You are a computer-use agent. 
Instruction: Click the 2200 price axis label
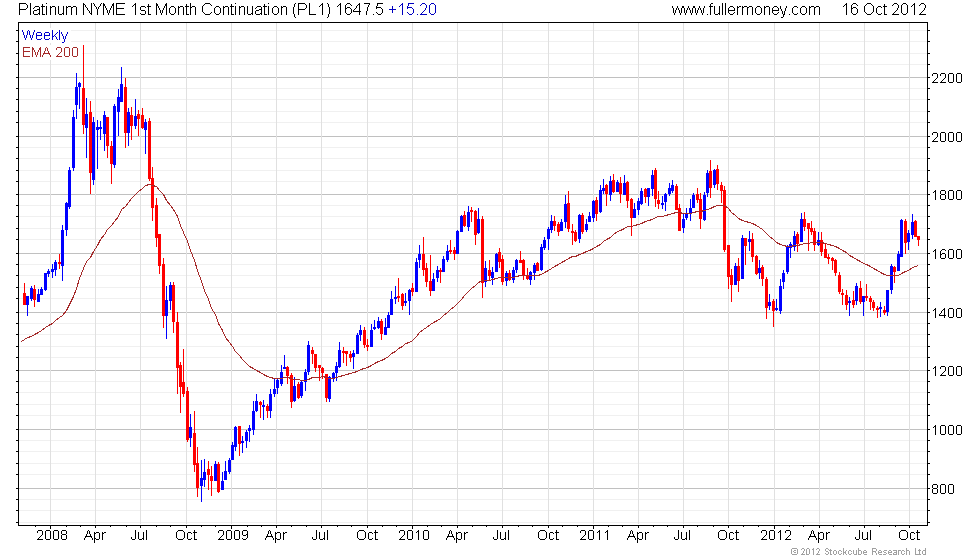tap(946, 79)
